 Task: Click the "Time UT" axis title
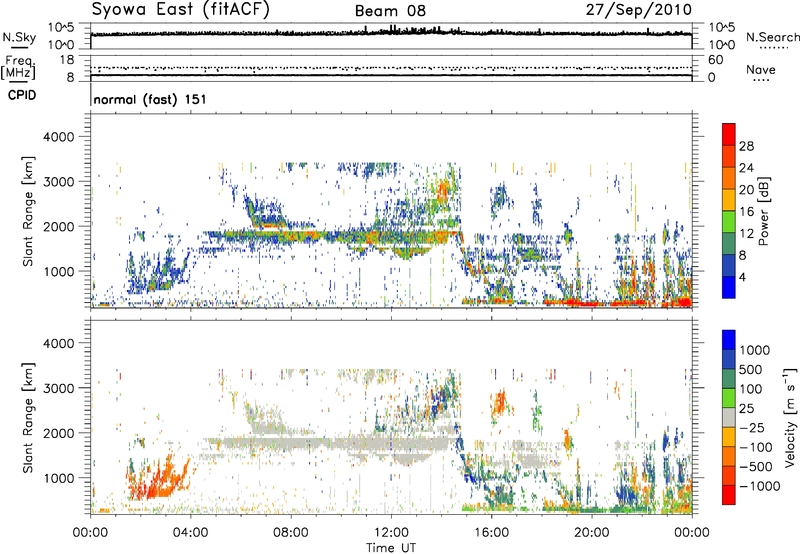391,548
